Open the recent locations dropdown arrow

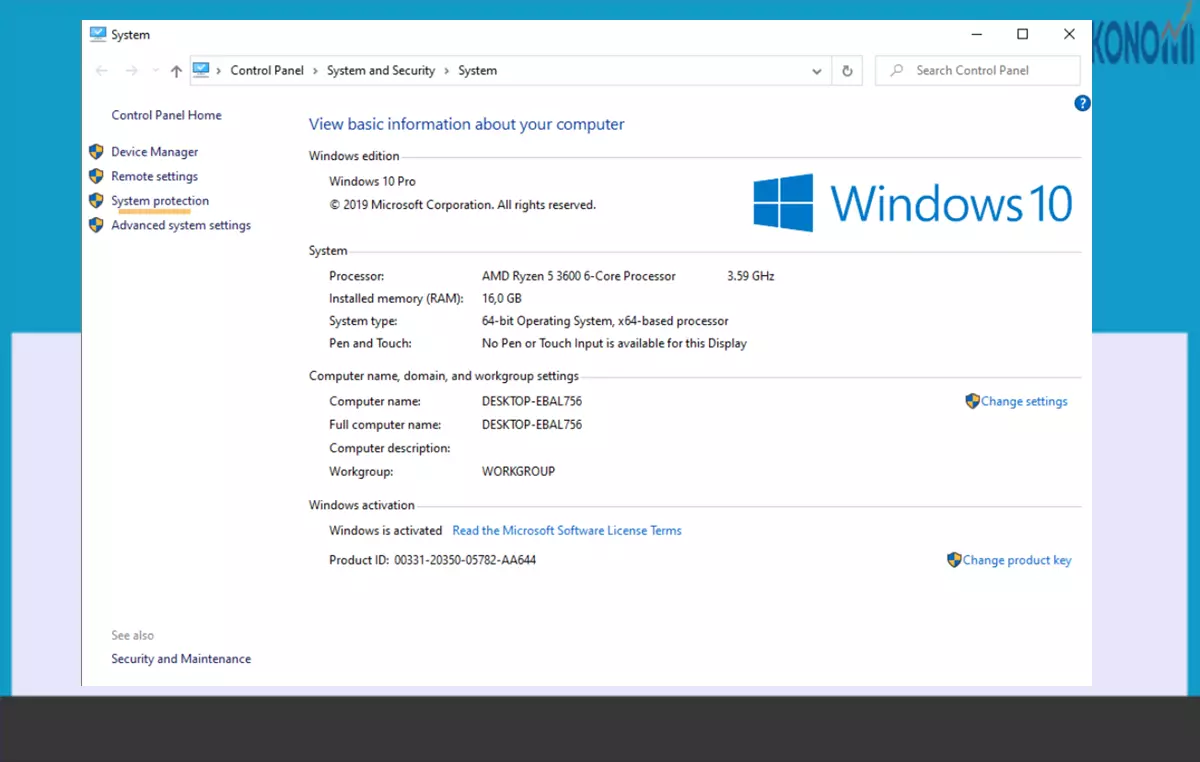pos(155,71)
